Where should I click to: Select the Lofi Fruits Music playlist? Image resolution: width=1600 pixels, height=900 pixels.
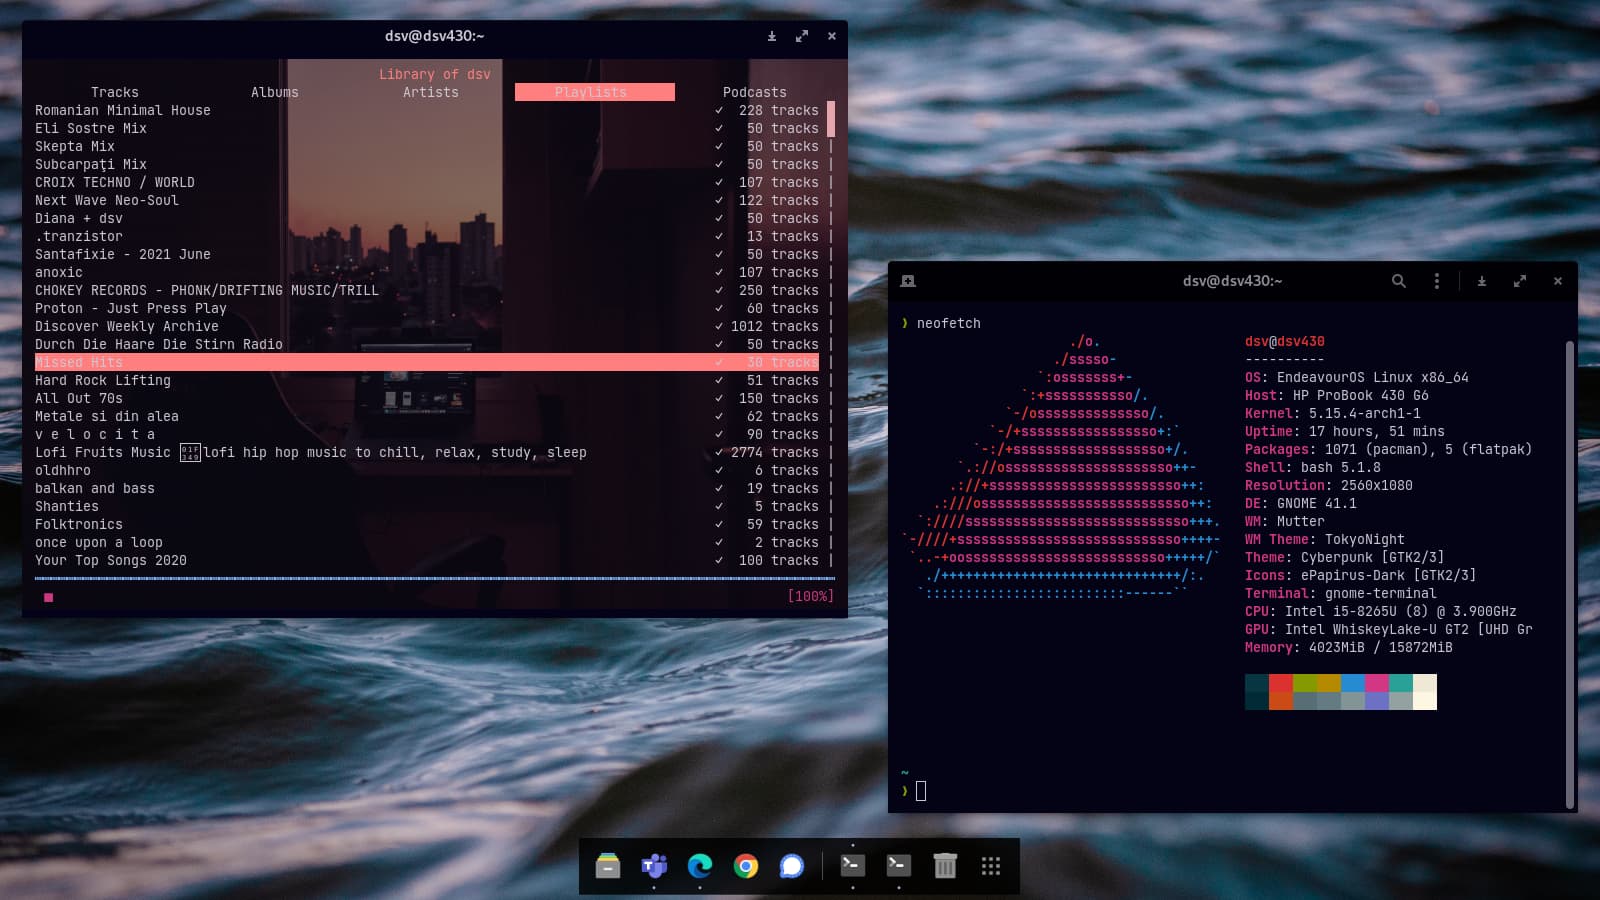427,452
